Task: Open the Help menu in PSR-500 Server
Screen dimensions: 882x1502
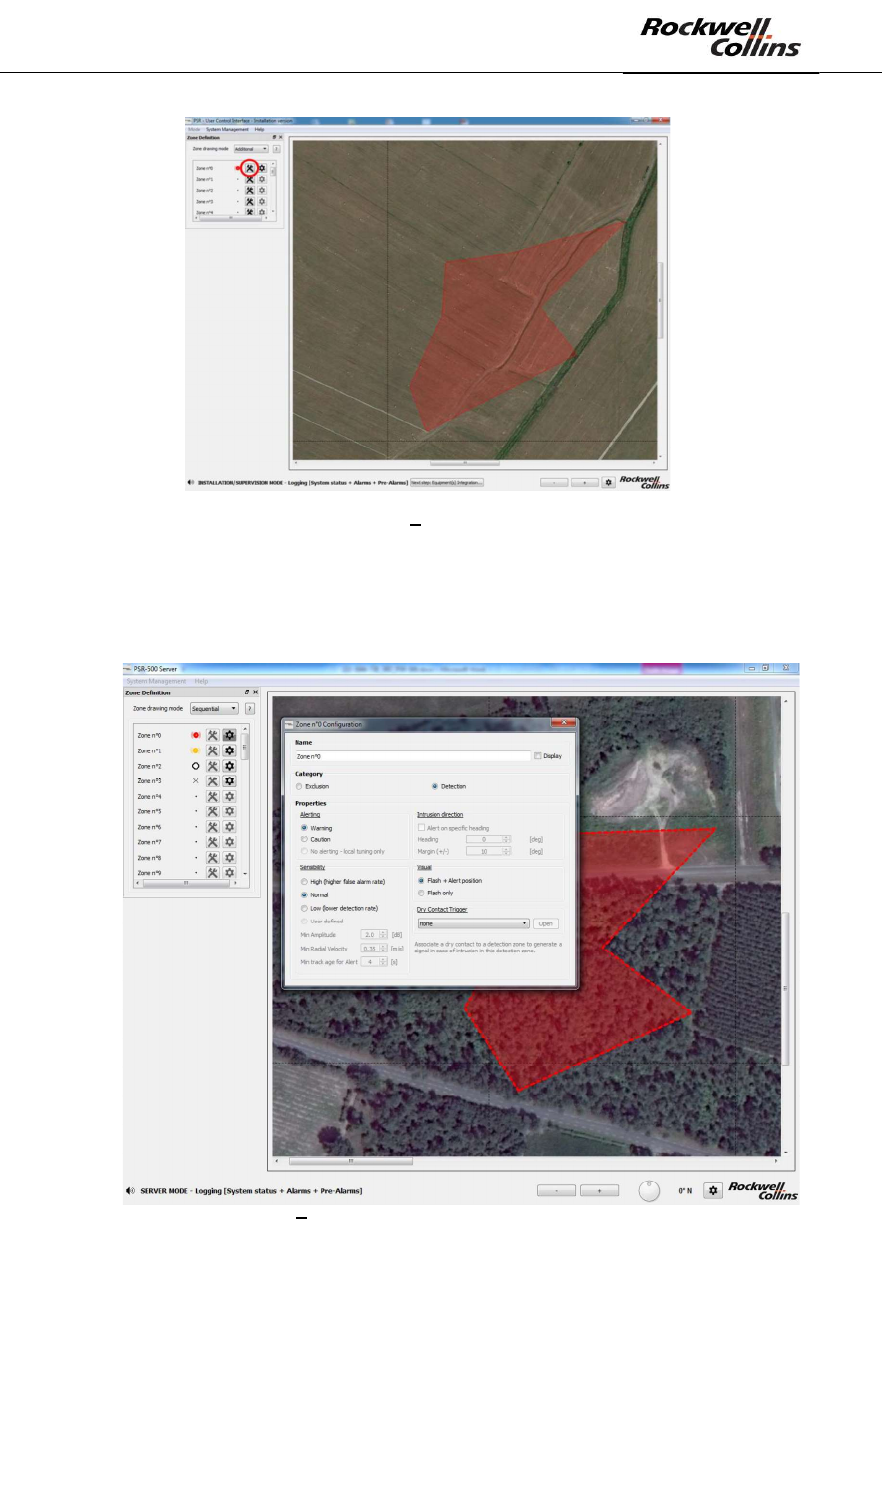Action: pyautogui.click(x=201, y=681)
